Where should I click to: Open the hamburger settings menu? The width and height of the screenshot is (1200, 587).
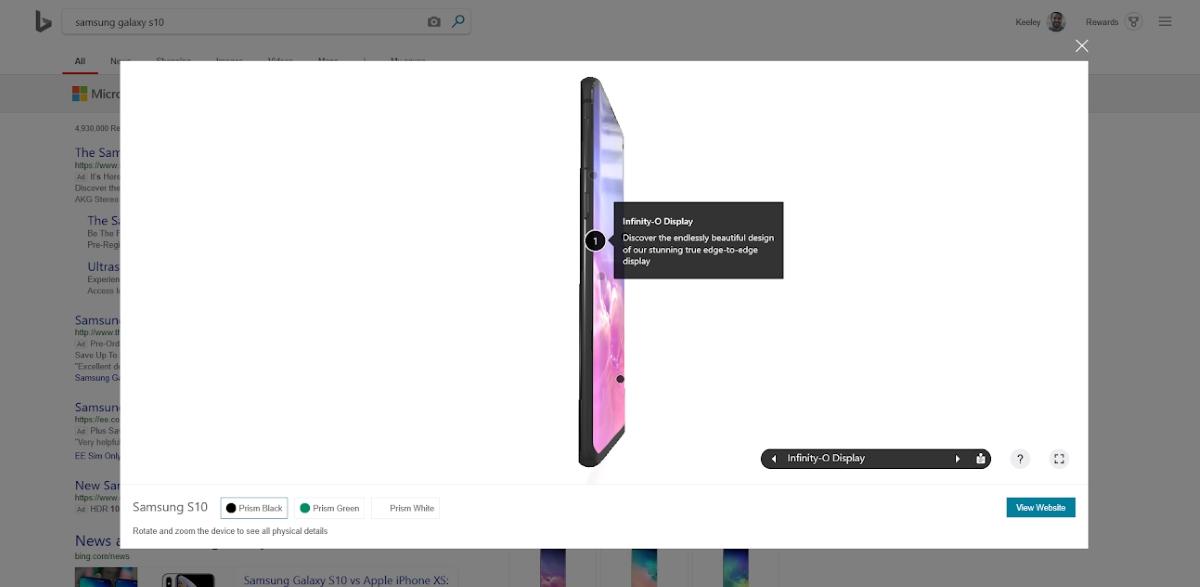tap(1165, 22)
